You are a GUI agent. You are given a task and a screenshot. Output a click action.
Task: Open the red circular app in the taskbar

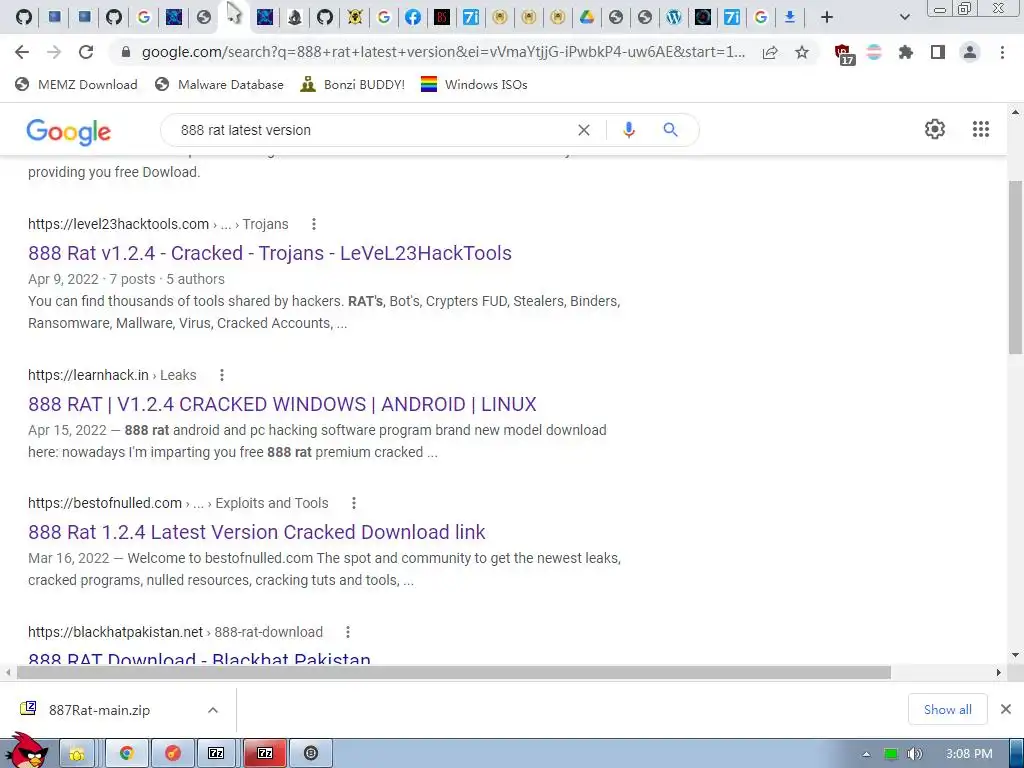(172, 753)
